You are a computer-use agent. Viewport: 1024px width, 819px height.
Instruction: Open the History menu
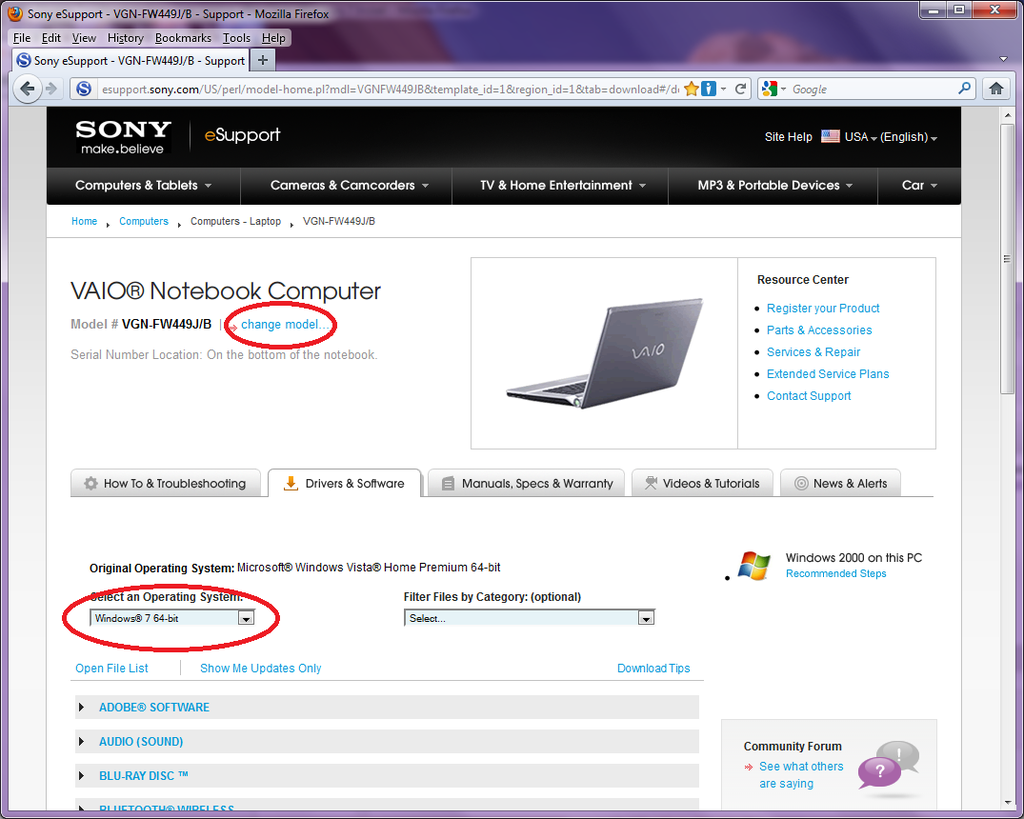click(125, 38)
